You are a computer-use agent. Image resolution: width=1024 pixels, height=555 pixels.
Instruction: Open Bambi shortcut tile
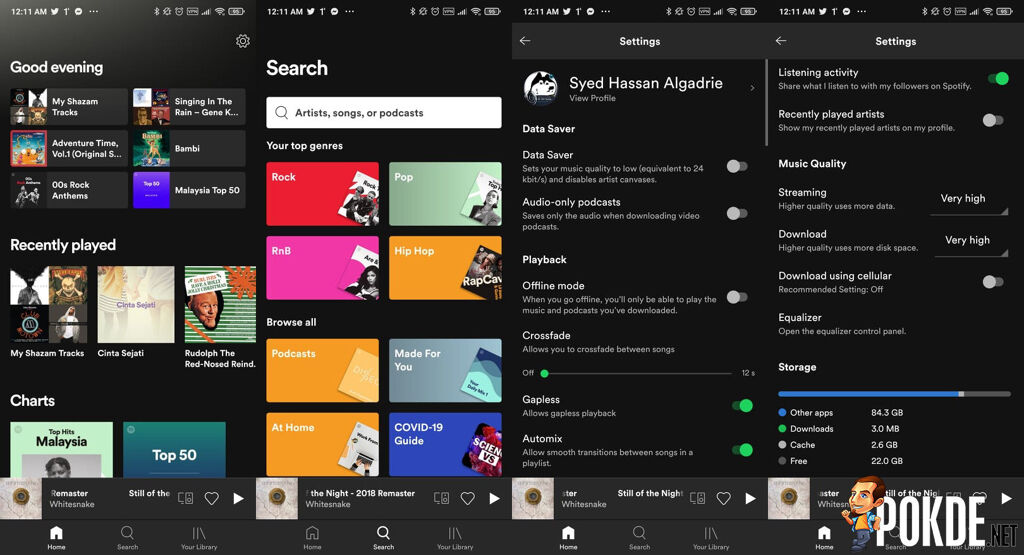coord(189,148)
